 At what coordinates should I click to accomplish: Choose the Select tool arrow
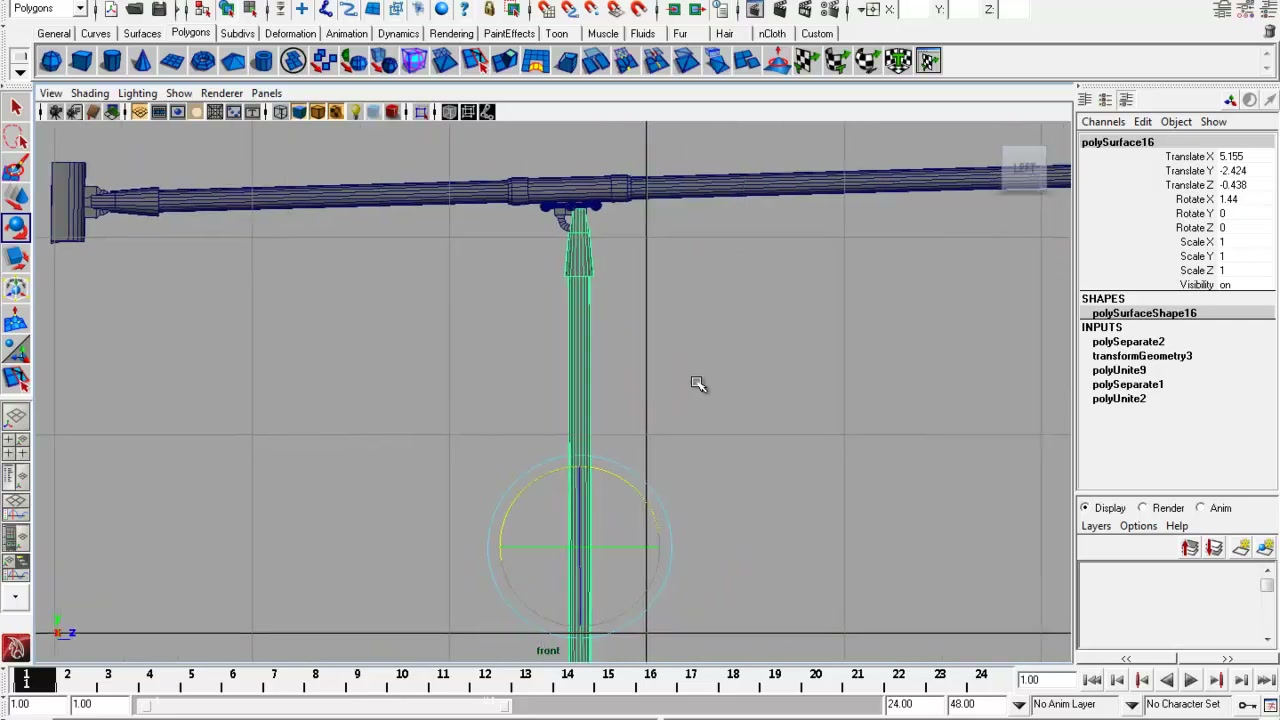(x=16, y=107)
